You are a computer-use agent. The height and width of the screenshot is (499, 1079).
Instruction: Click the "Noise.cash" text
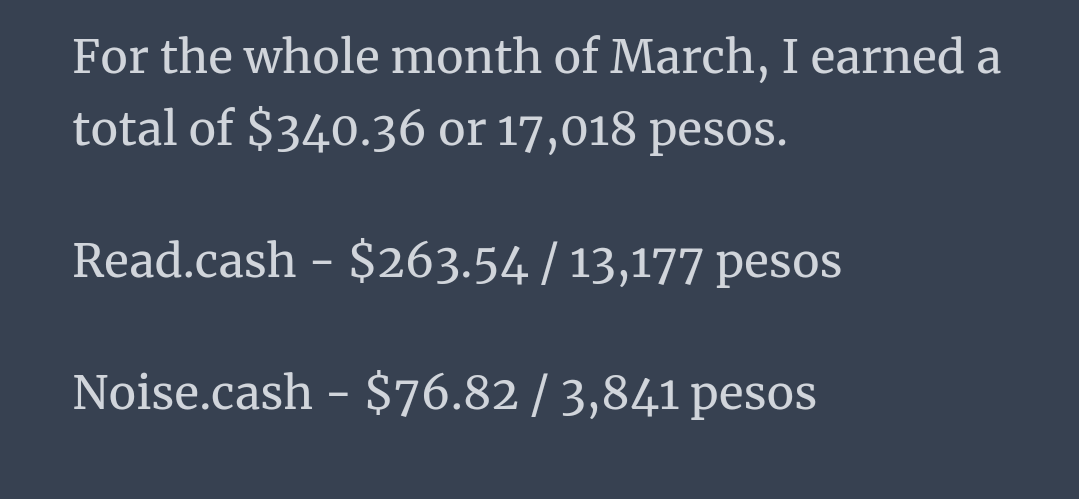(x=193, y=393)
